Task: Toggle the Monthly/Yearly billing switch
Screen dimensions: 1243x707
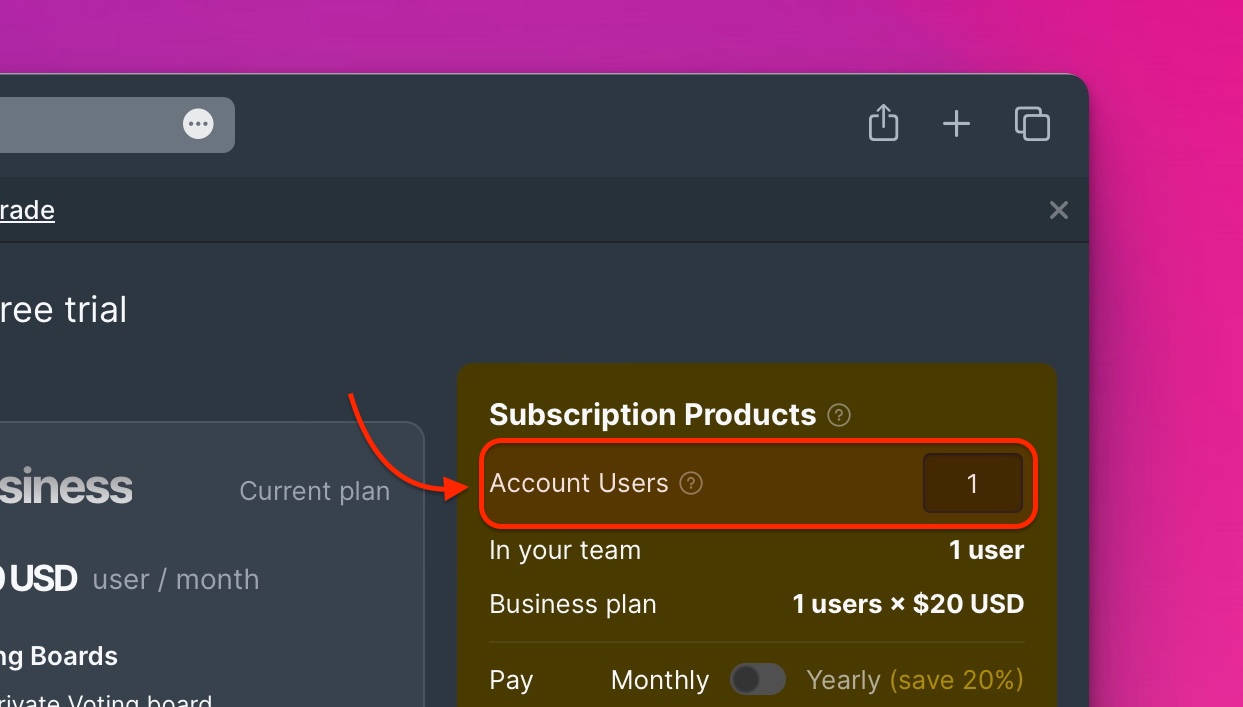Action: (x=758, y=680)
